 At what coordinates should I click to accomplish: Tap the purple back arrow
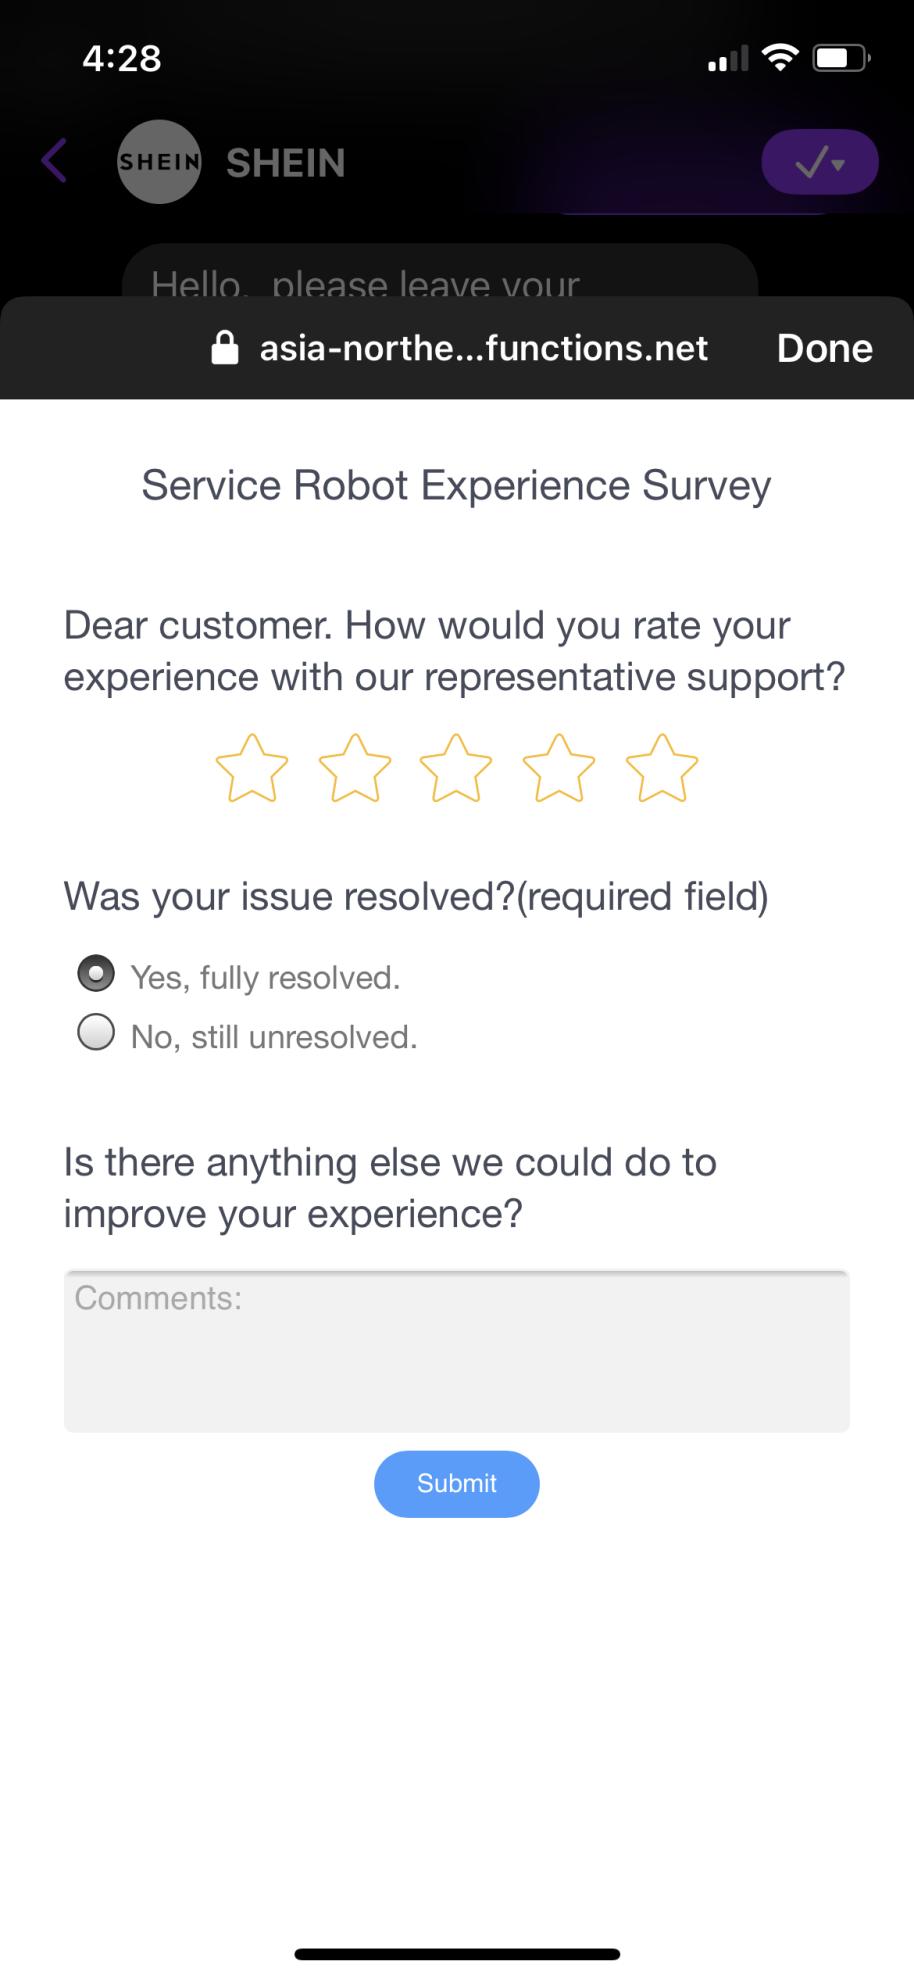pyautogui.click(x=55, y=161)
